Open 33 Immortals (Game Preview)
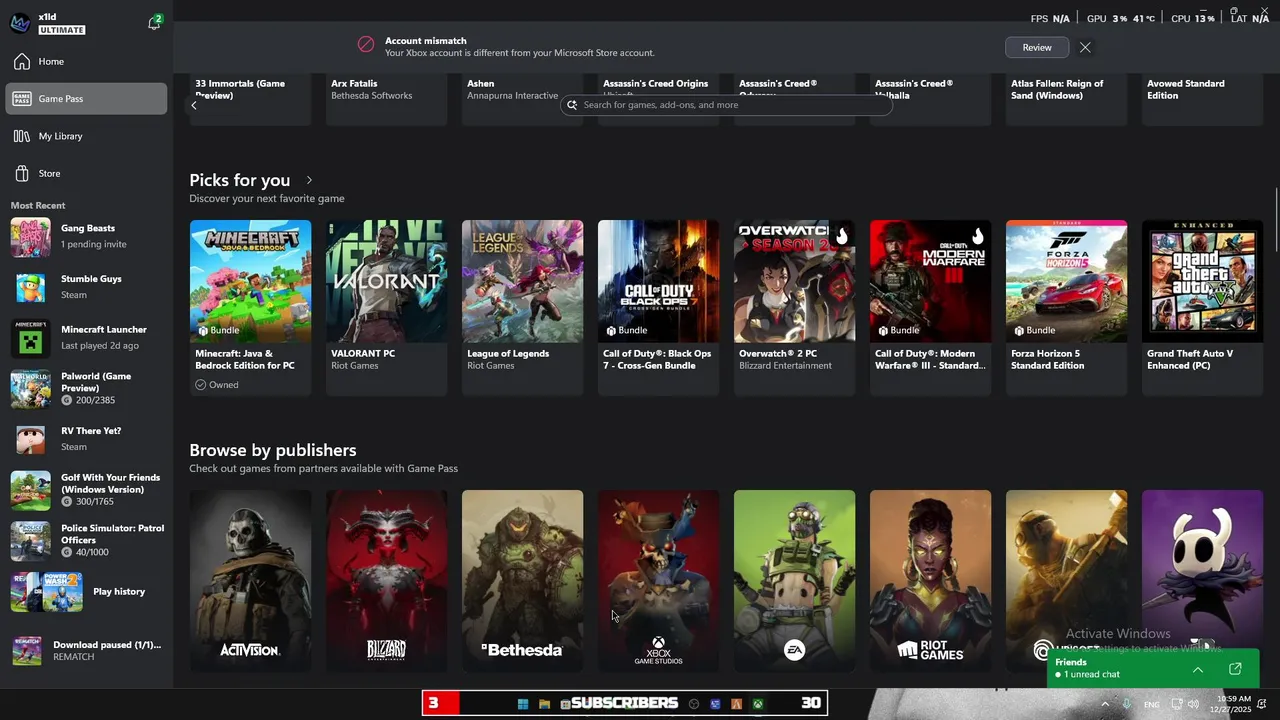Viewport: 1280px width, 720px height. tap(250, 100)
